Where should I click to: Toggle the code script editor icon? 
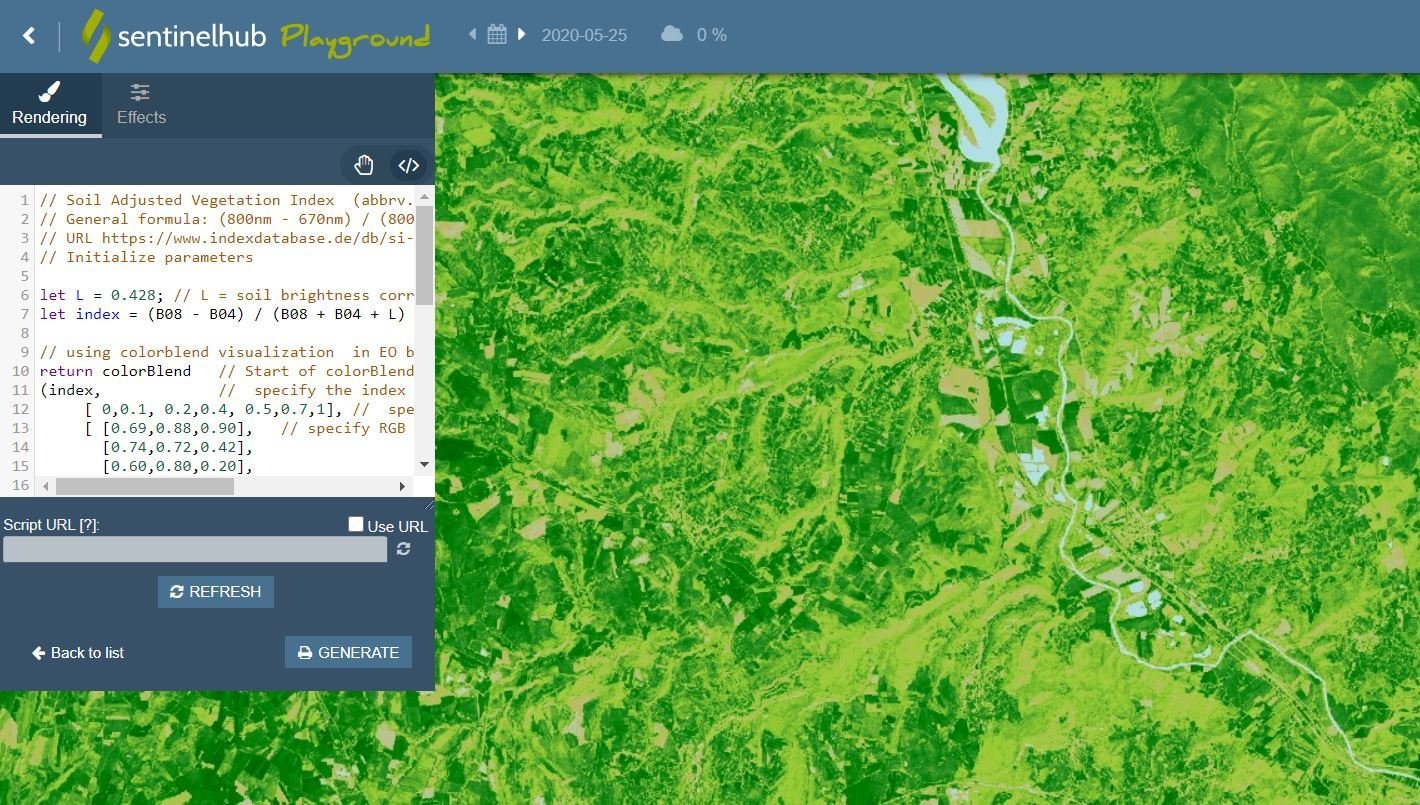coord(408,165)
